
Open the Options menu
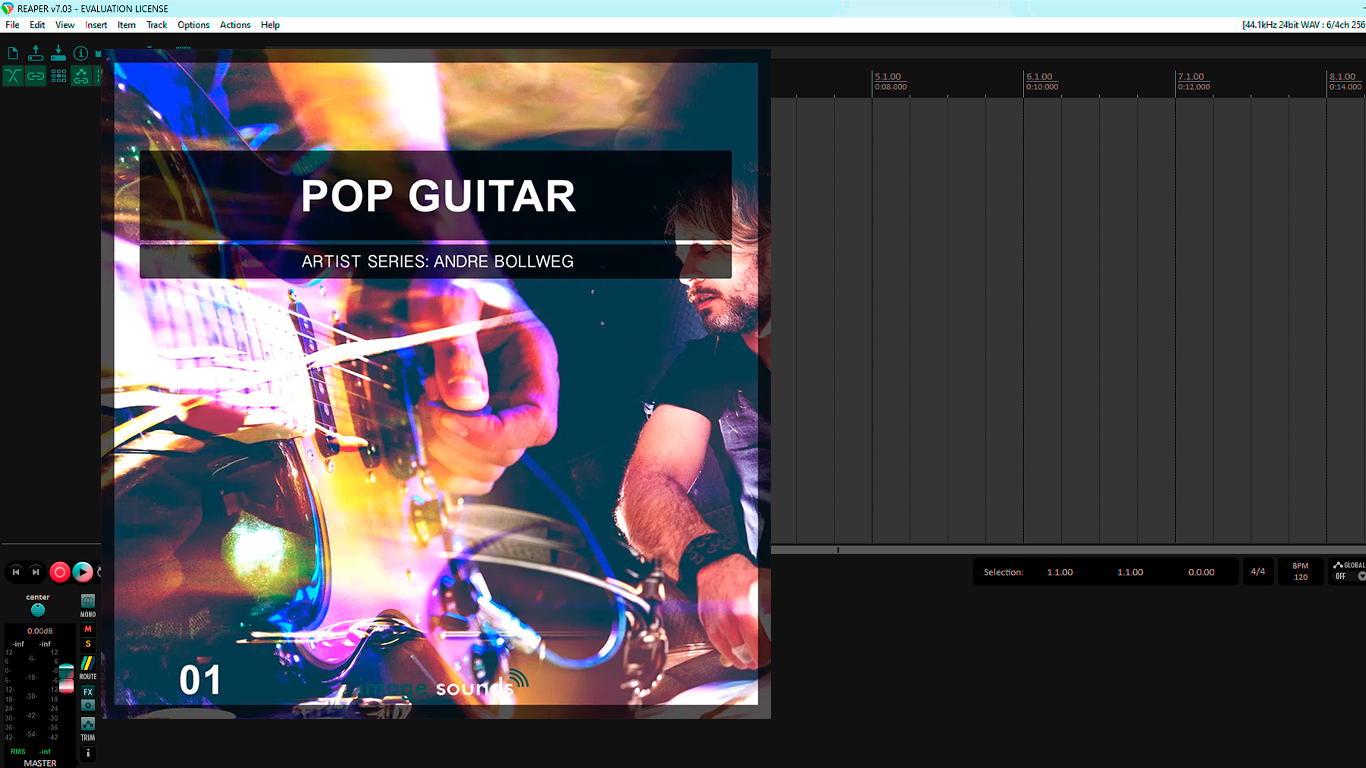pos(193,25)
